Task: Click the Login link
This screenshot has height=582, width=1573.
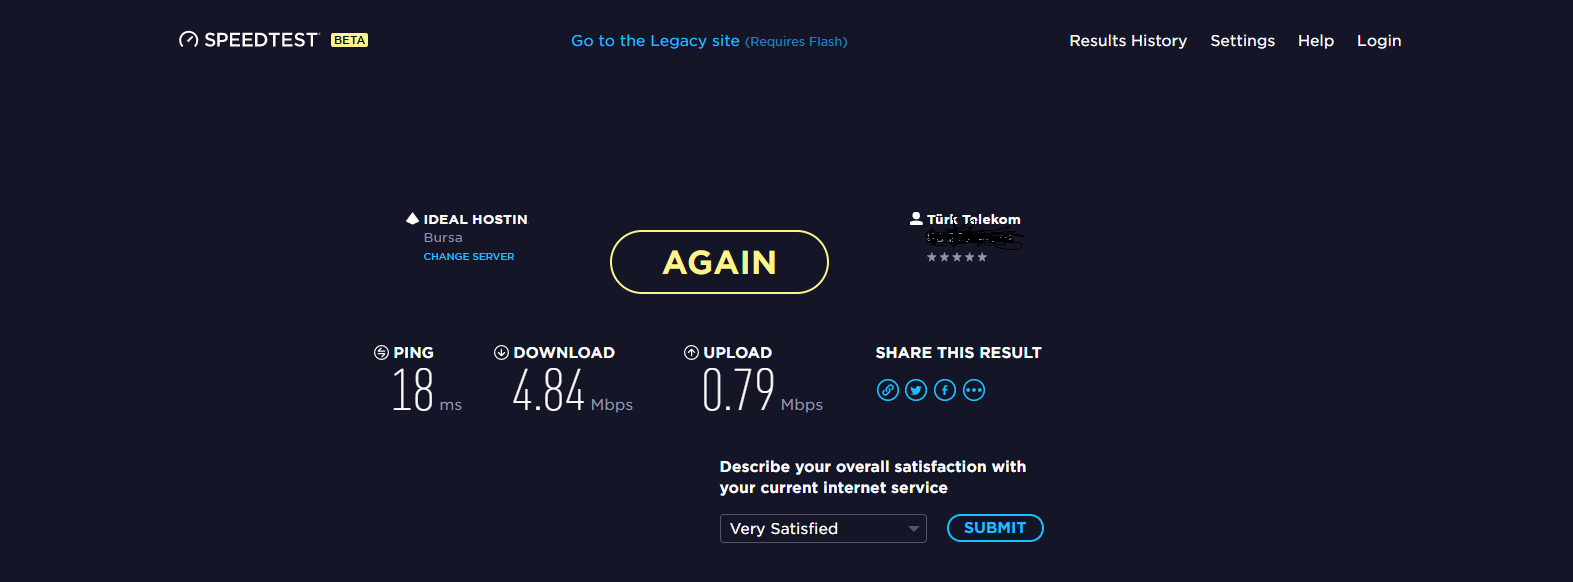Action: pos(1379,41)
